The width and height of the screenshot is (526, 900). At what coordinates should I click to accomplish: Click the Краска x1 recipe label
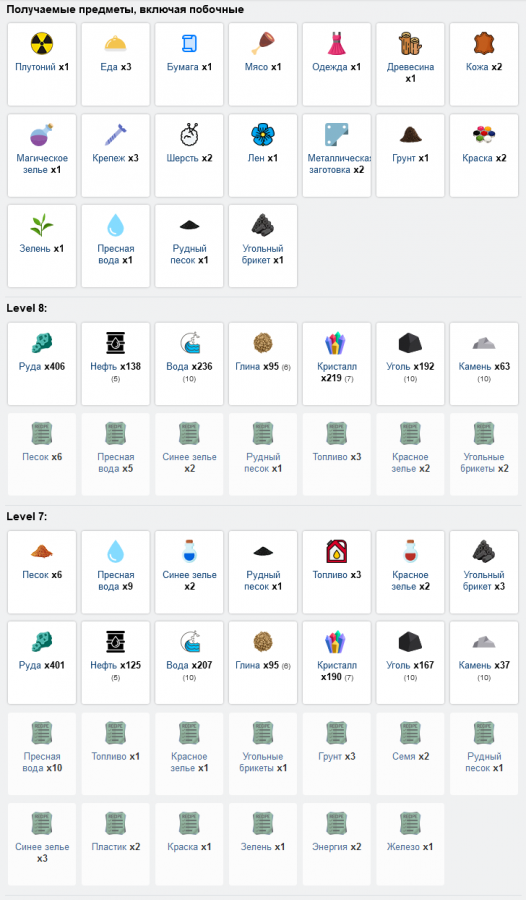189,847
